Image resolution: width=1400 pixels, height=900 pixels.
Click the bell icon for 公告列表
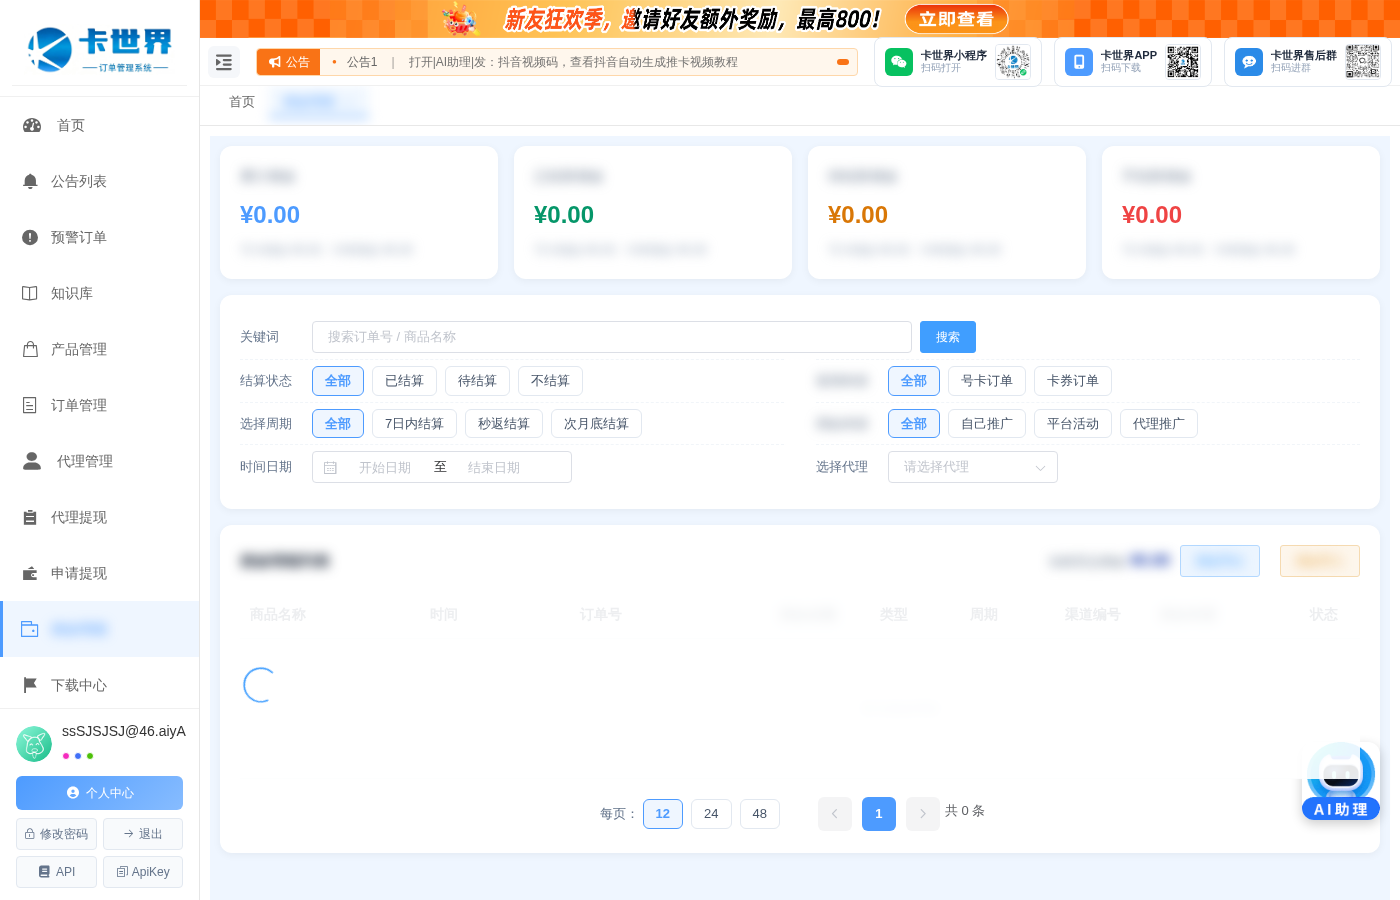coord(30,181)
